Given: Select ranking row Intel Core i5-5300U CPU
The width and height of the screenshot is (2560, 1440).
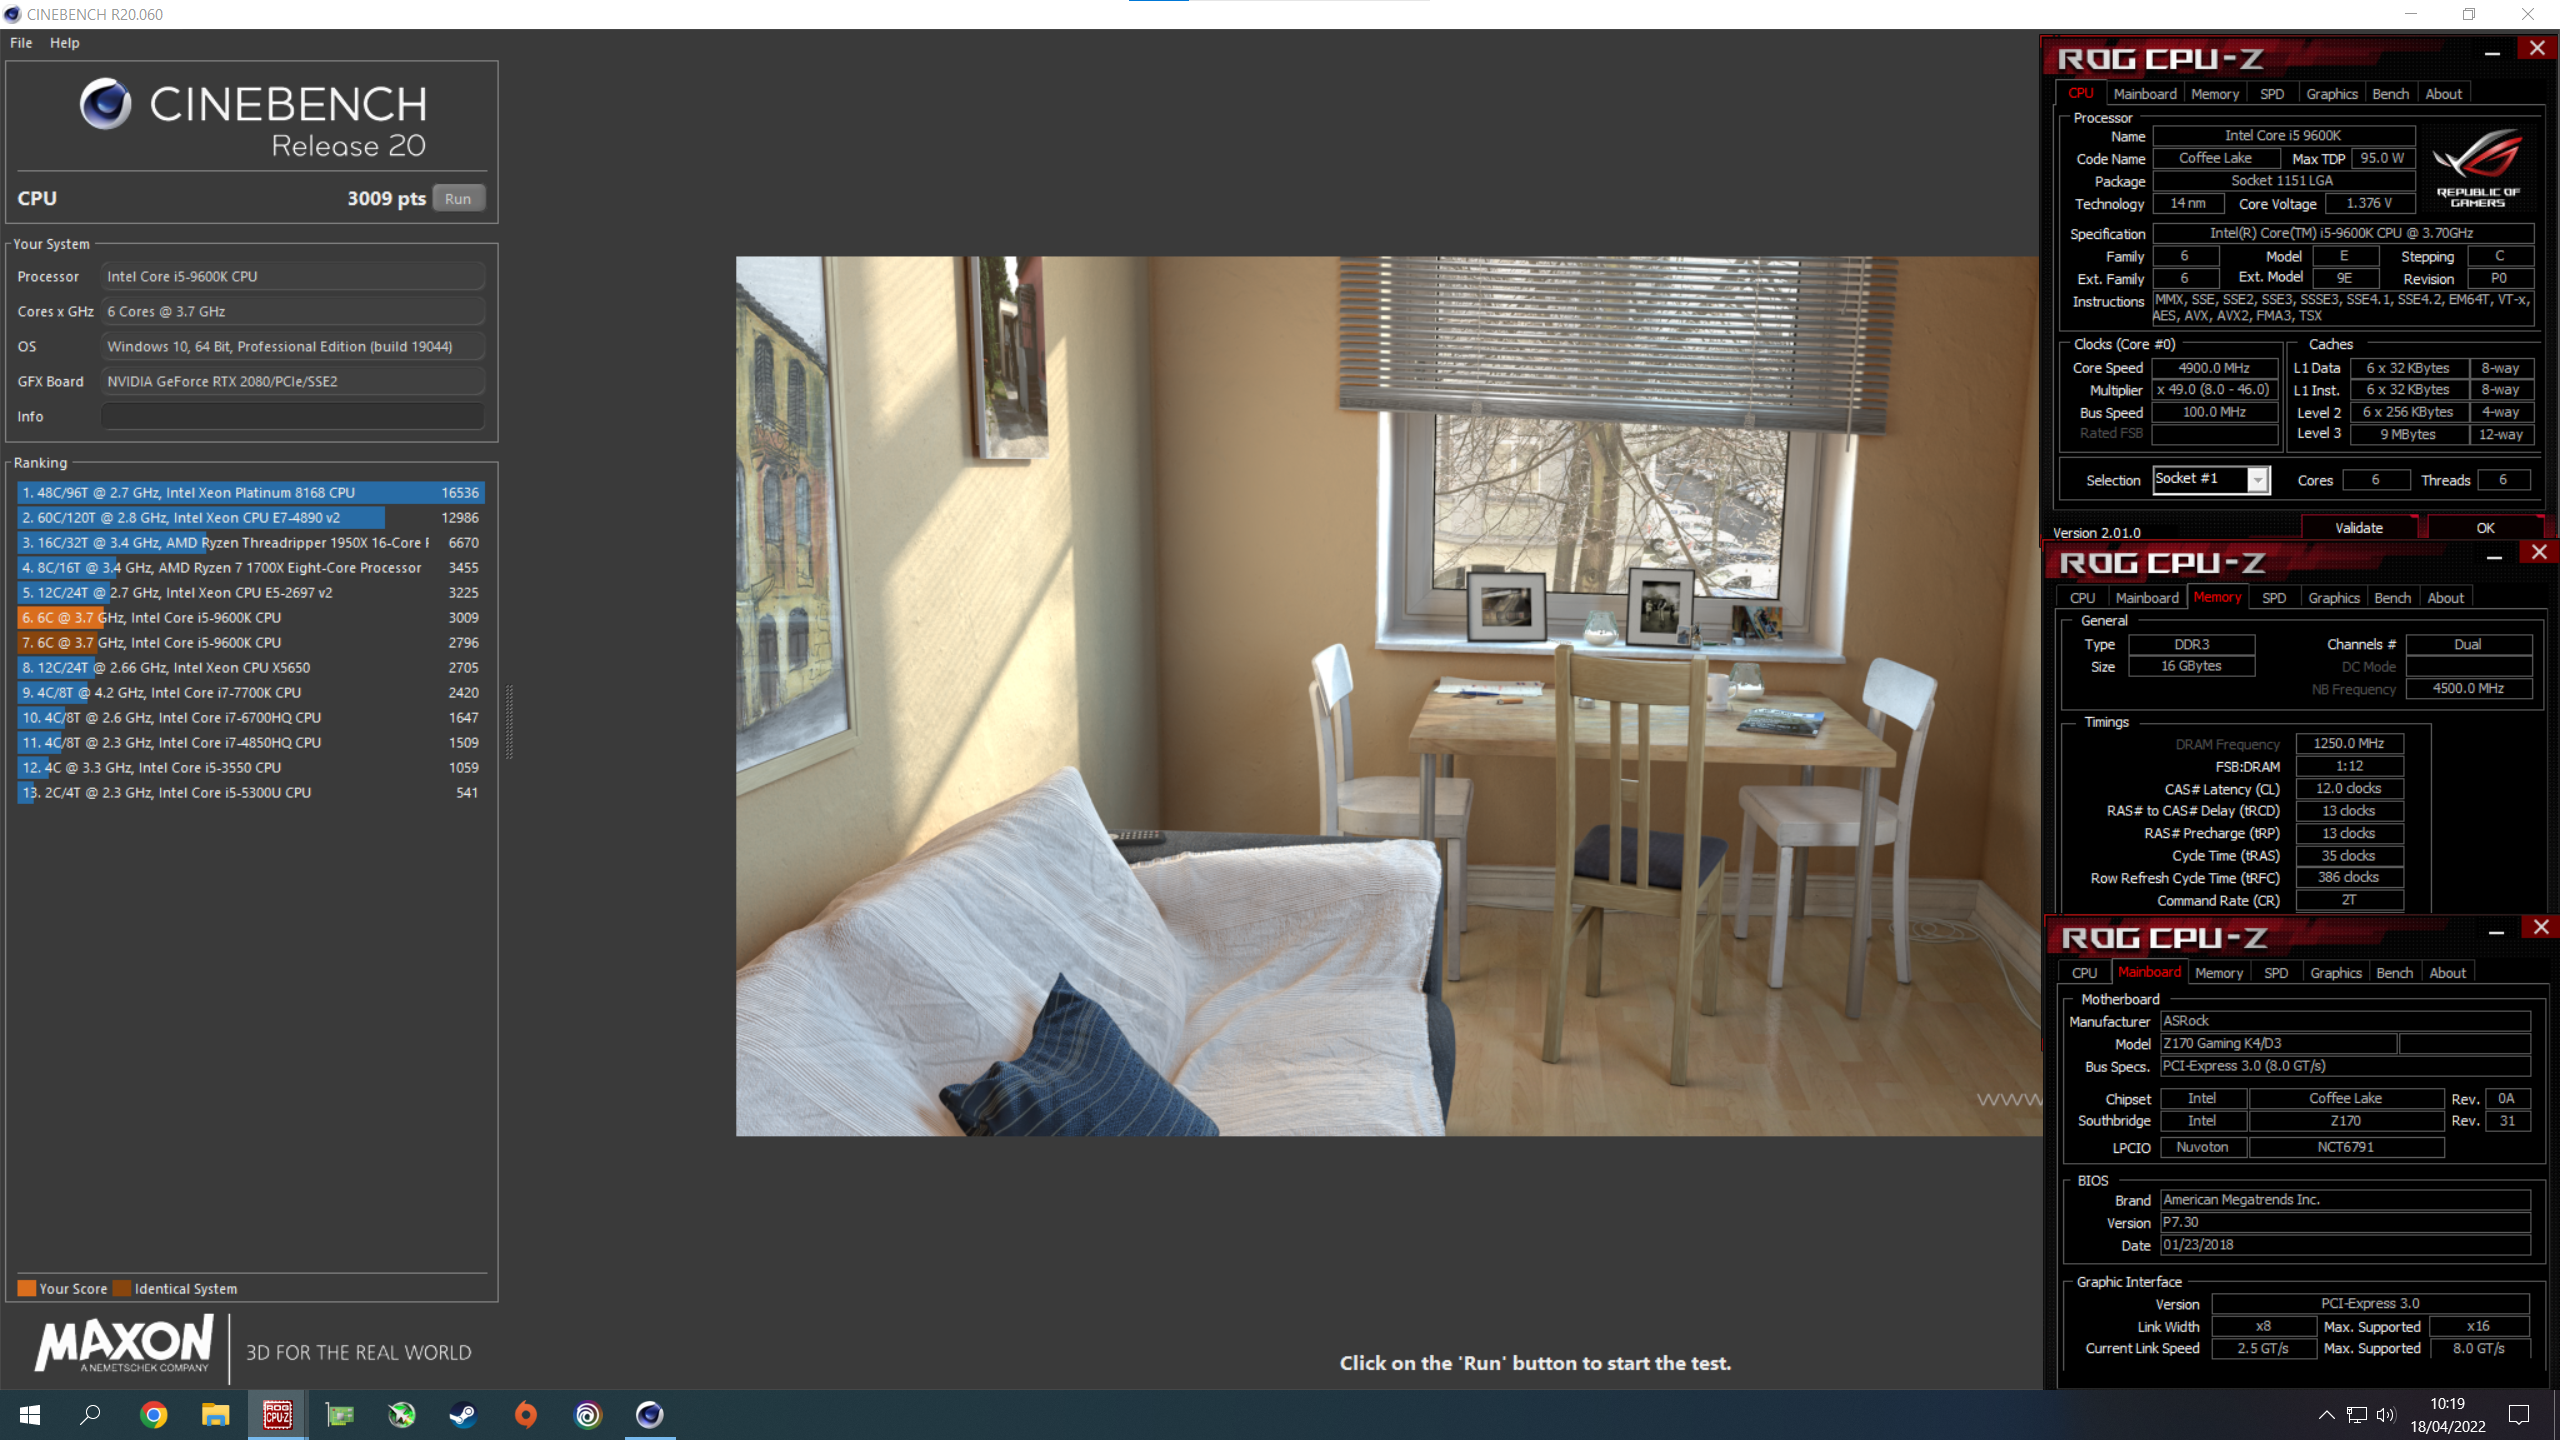Looking at the screenshot, I should 251,792.
